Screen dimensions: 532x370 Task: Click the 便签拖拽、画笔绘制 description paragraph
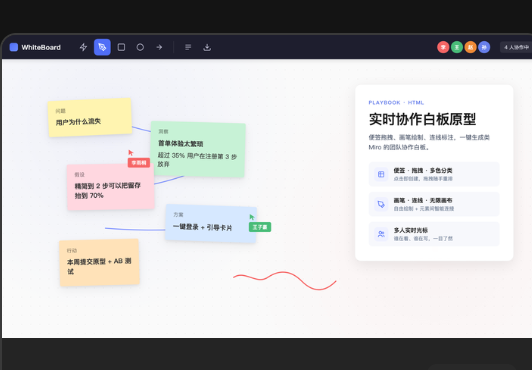pyautogui.click(x=429, y=142)
